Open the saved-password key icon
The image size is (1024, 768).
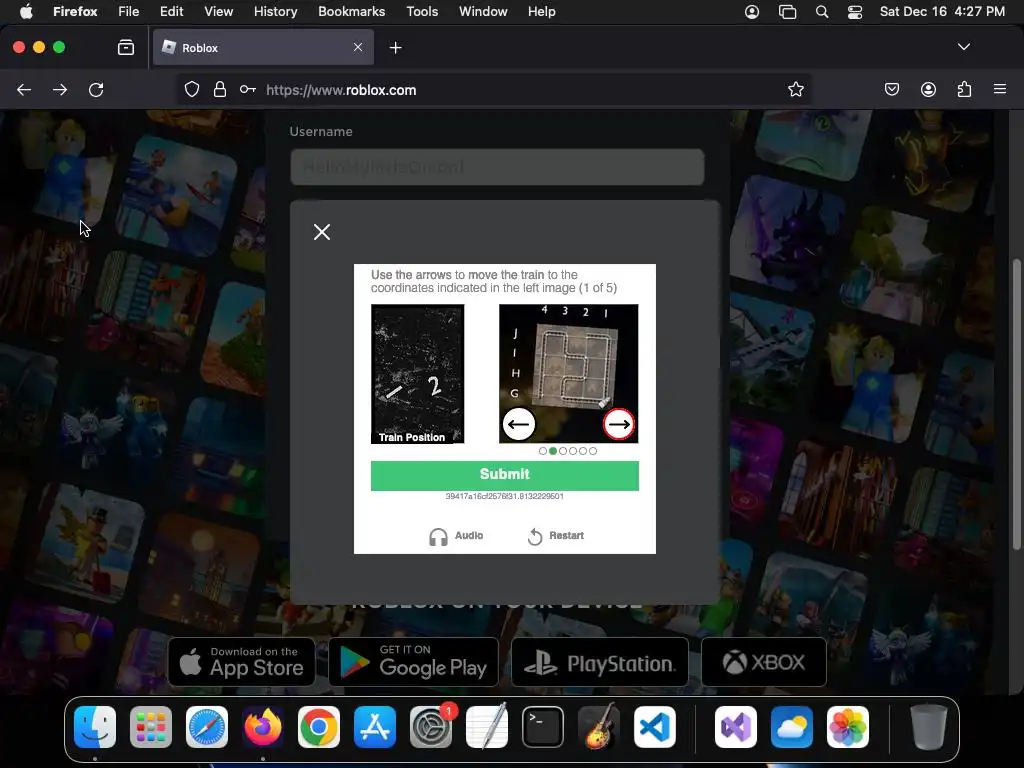[248, 89]
